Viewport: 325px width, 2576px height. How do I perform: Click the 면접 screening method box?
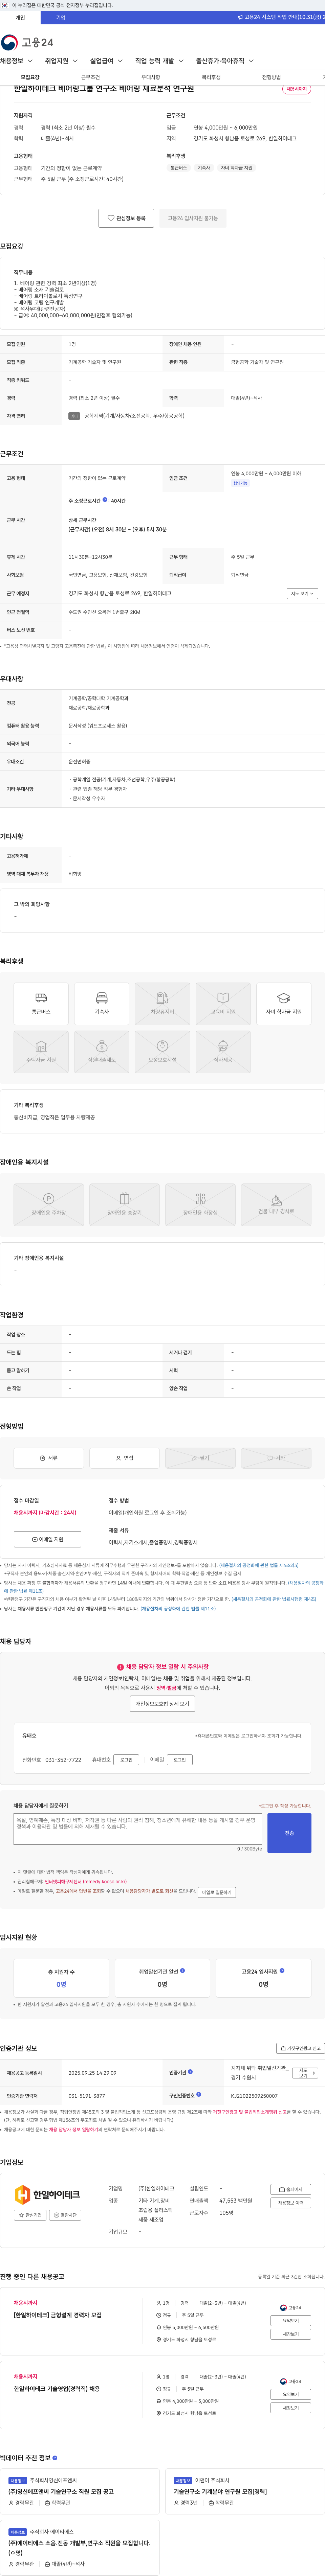pyautogui.click(x=124, y=1458)
